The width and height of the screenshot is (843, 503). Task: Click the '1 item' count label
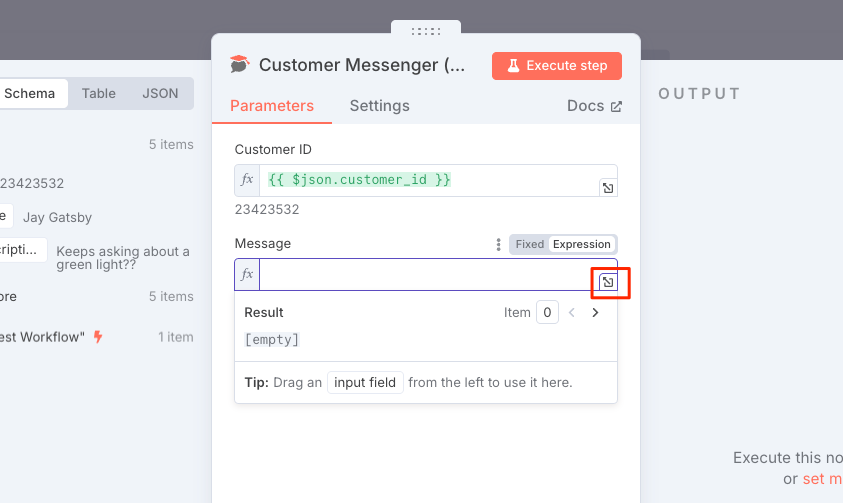[x=176, y=337]
